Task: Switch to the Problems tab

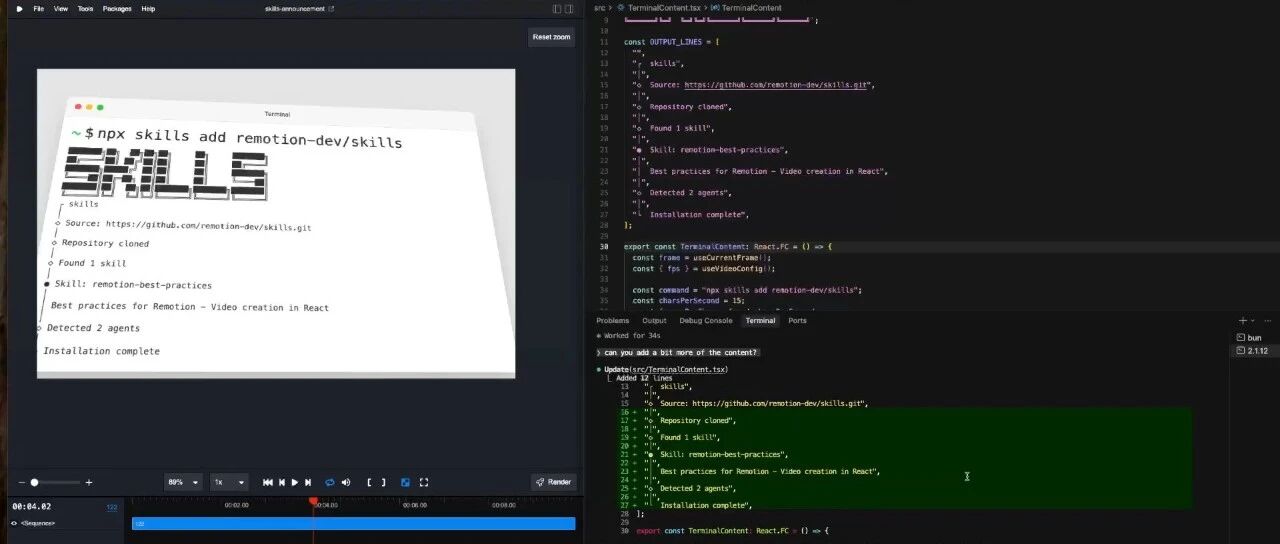Action: [613, 321]
